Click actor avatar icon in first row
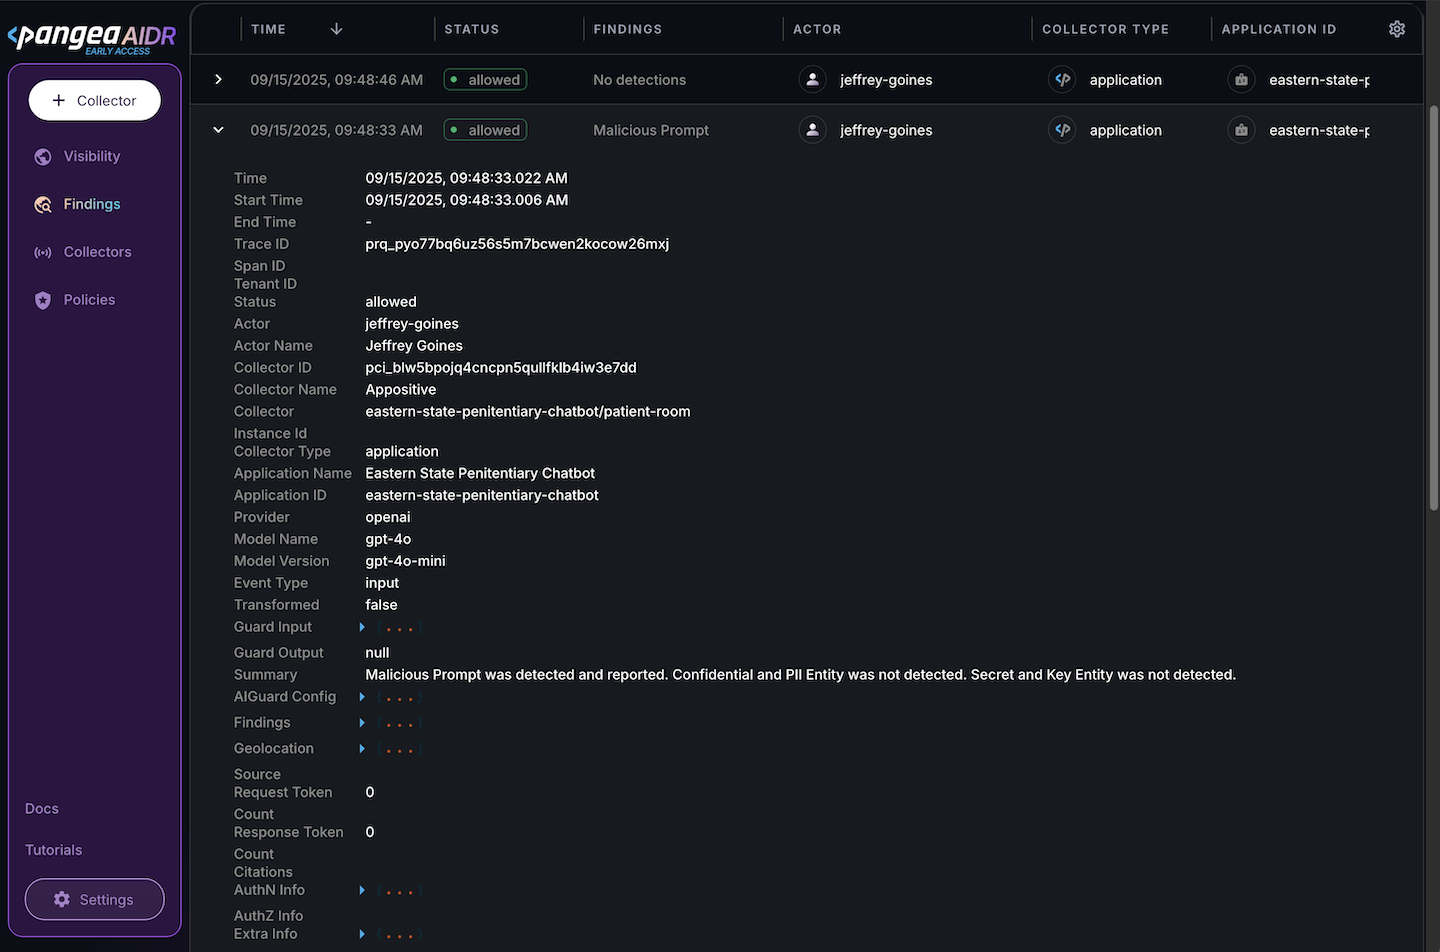 coord(812,80)
